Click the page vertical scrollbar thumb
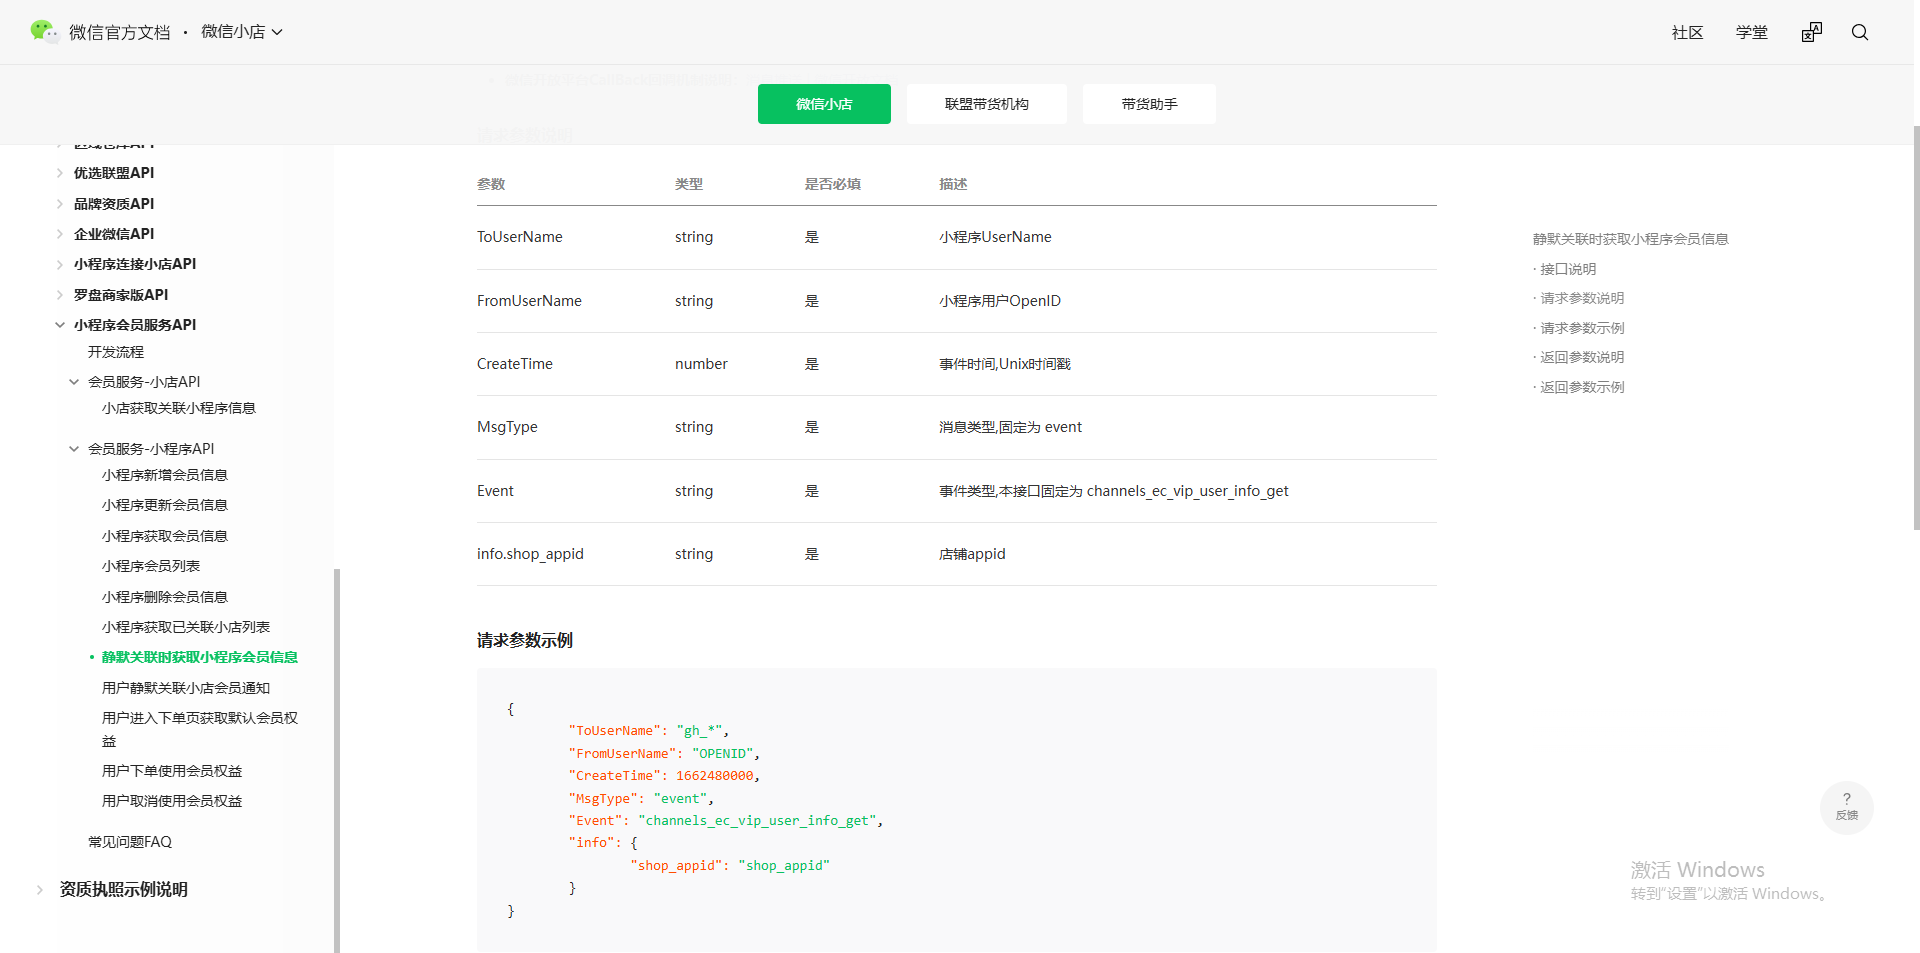 1916,328
